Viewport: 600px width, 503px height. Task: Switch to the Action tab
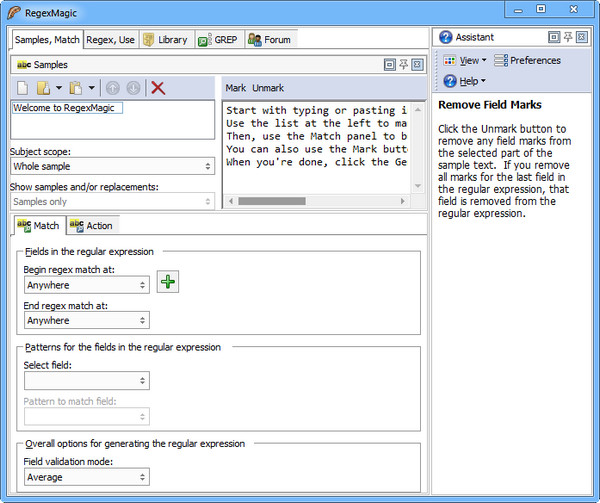pyautogui.click(x=91, y=226)
